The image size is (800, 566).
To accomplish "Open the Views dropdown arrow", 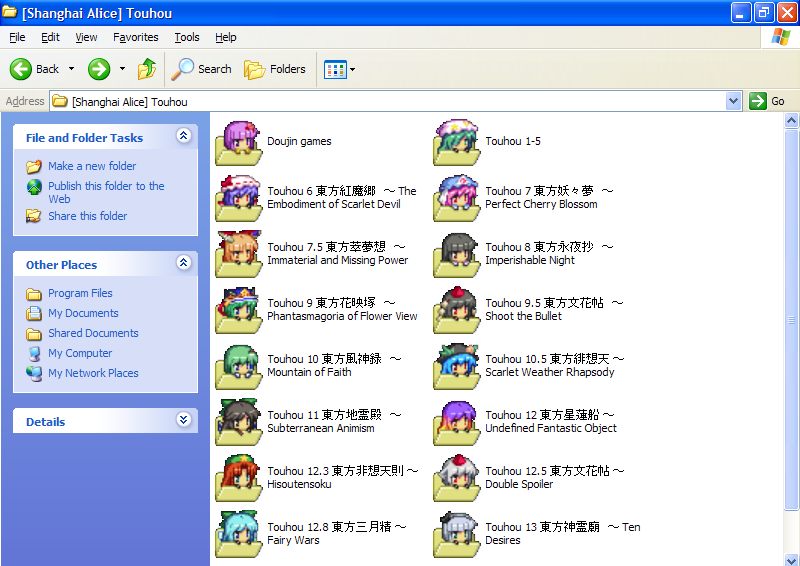I will pos(352,69).
